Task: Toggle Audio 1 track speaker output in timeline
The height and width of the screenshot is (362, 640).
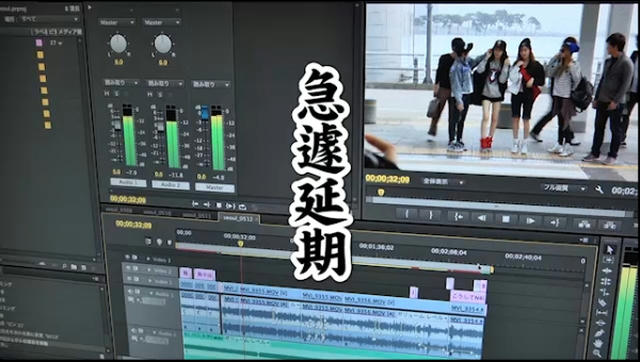Action: coord(131,292)
